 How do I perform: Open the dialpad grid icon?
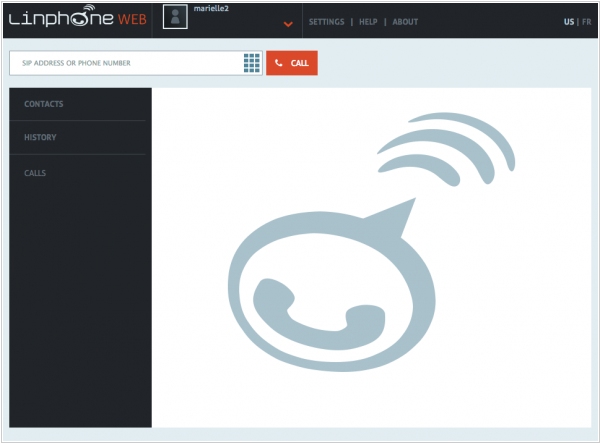(252, 63)
